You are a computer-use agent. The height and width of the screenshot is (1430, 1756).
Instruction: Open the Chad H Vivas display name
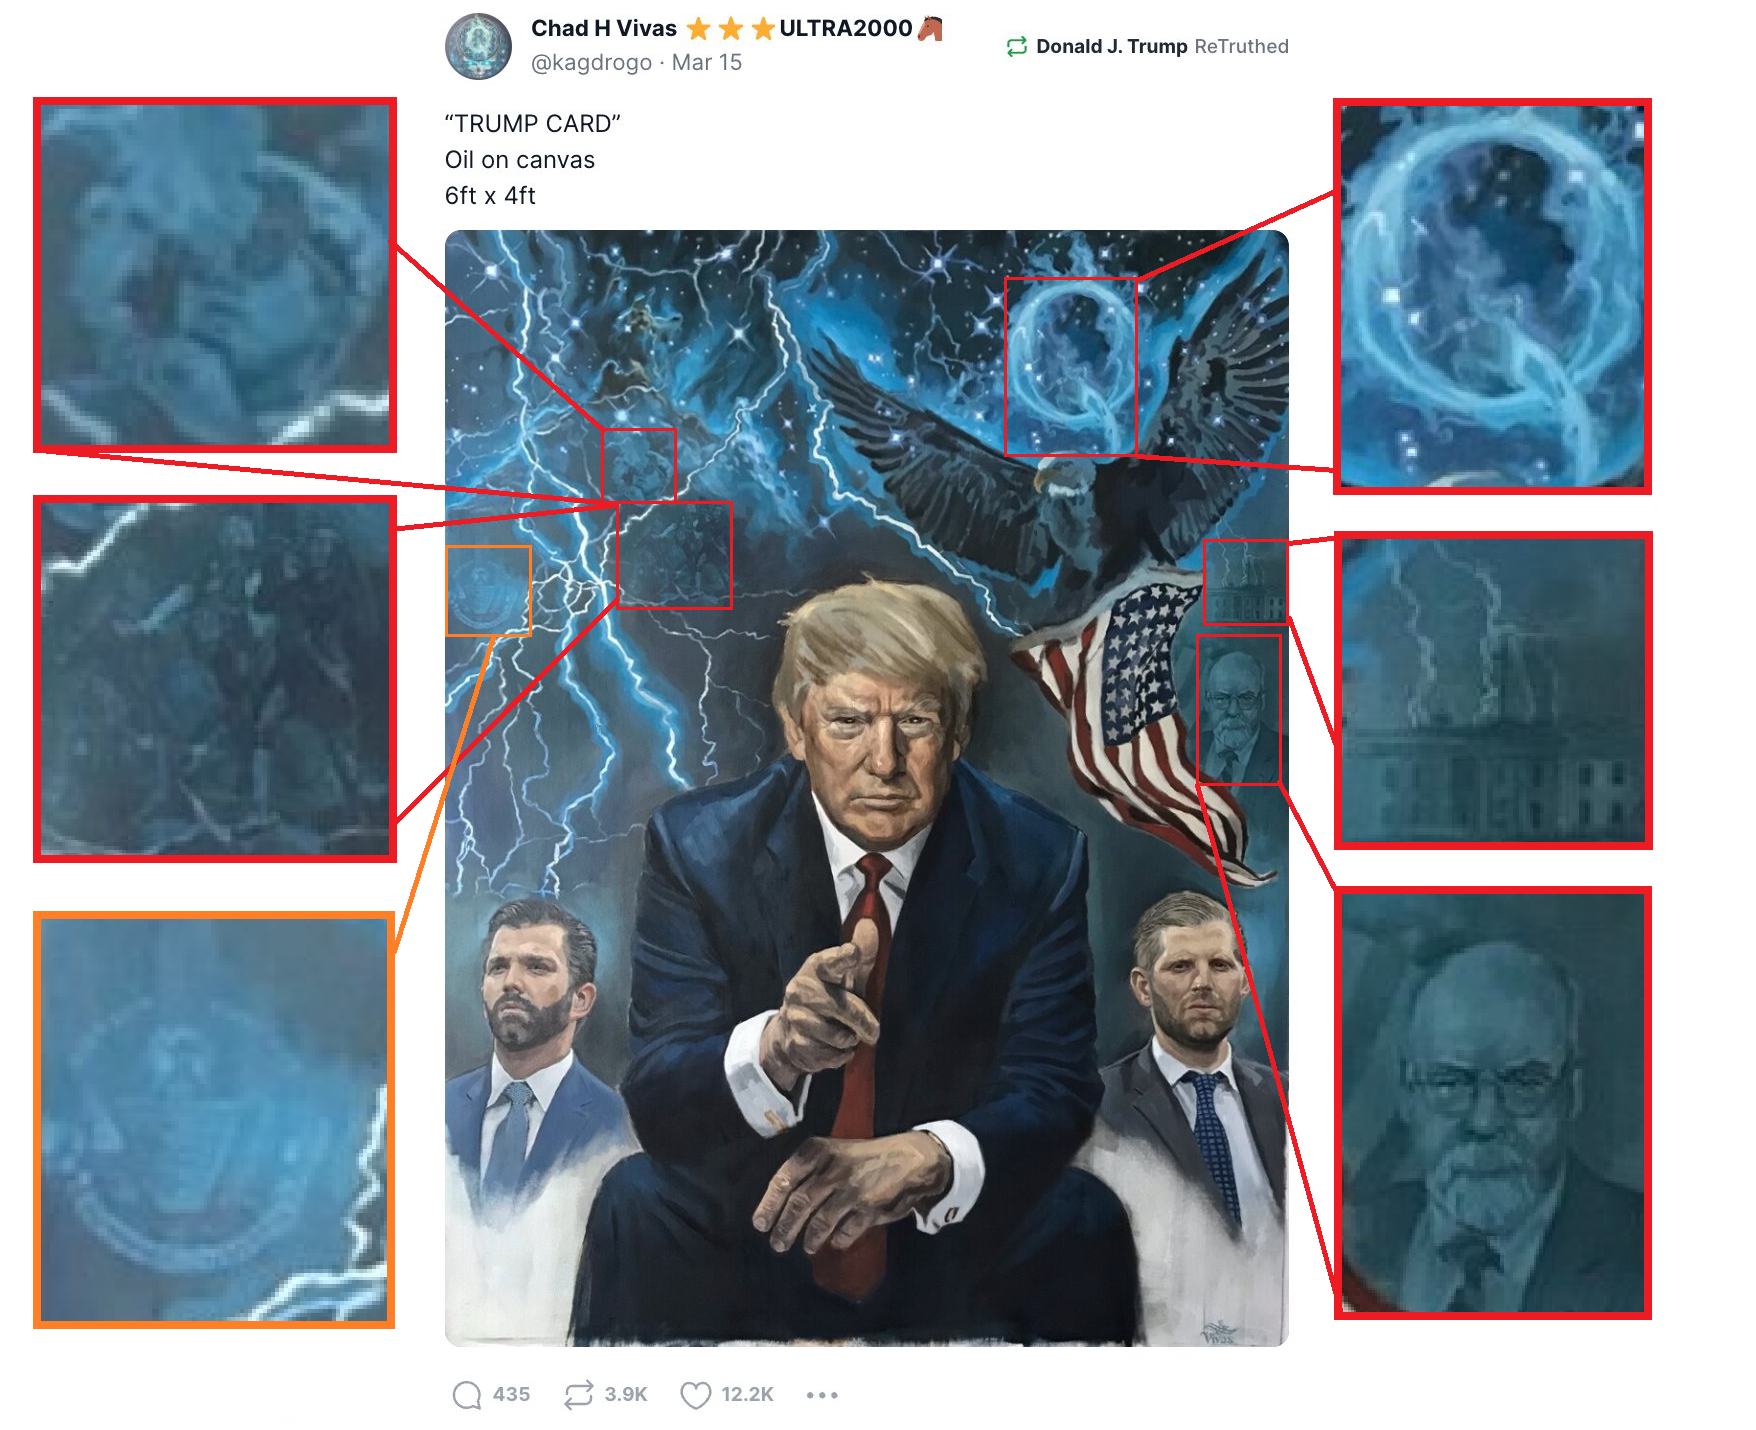tap(604, 28)
